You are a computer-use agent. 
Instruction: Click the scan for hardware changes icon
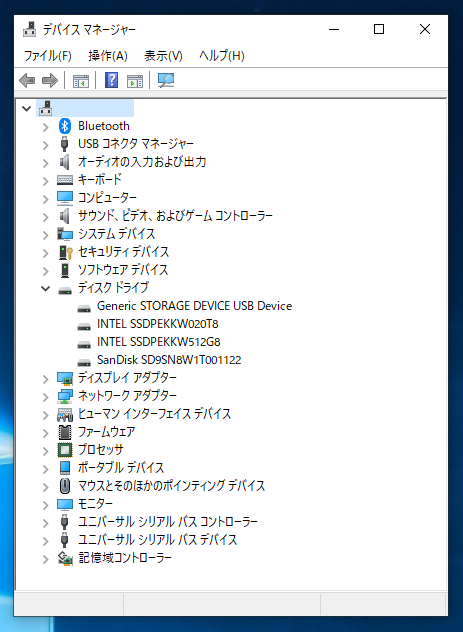click(x=166, y=81)
